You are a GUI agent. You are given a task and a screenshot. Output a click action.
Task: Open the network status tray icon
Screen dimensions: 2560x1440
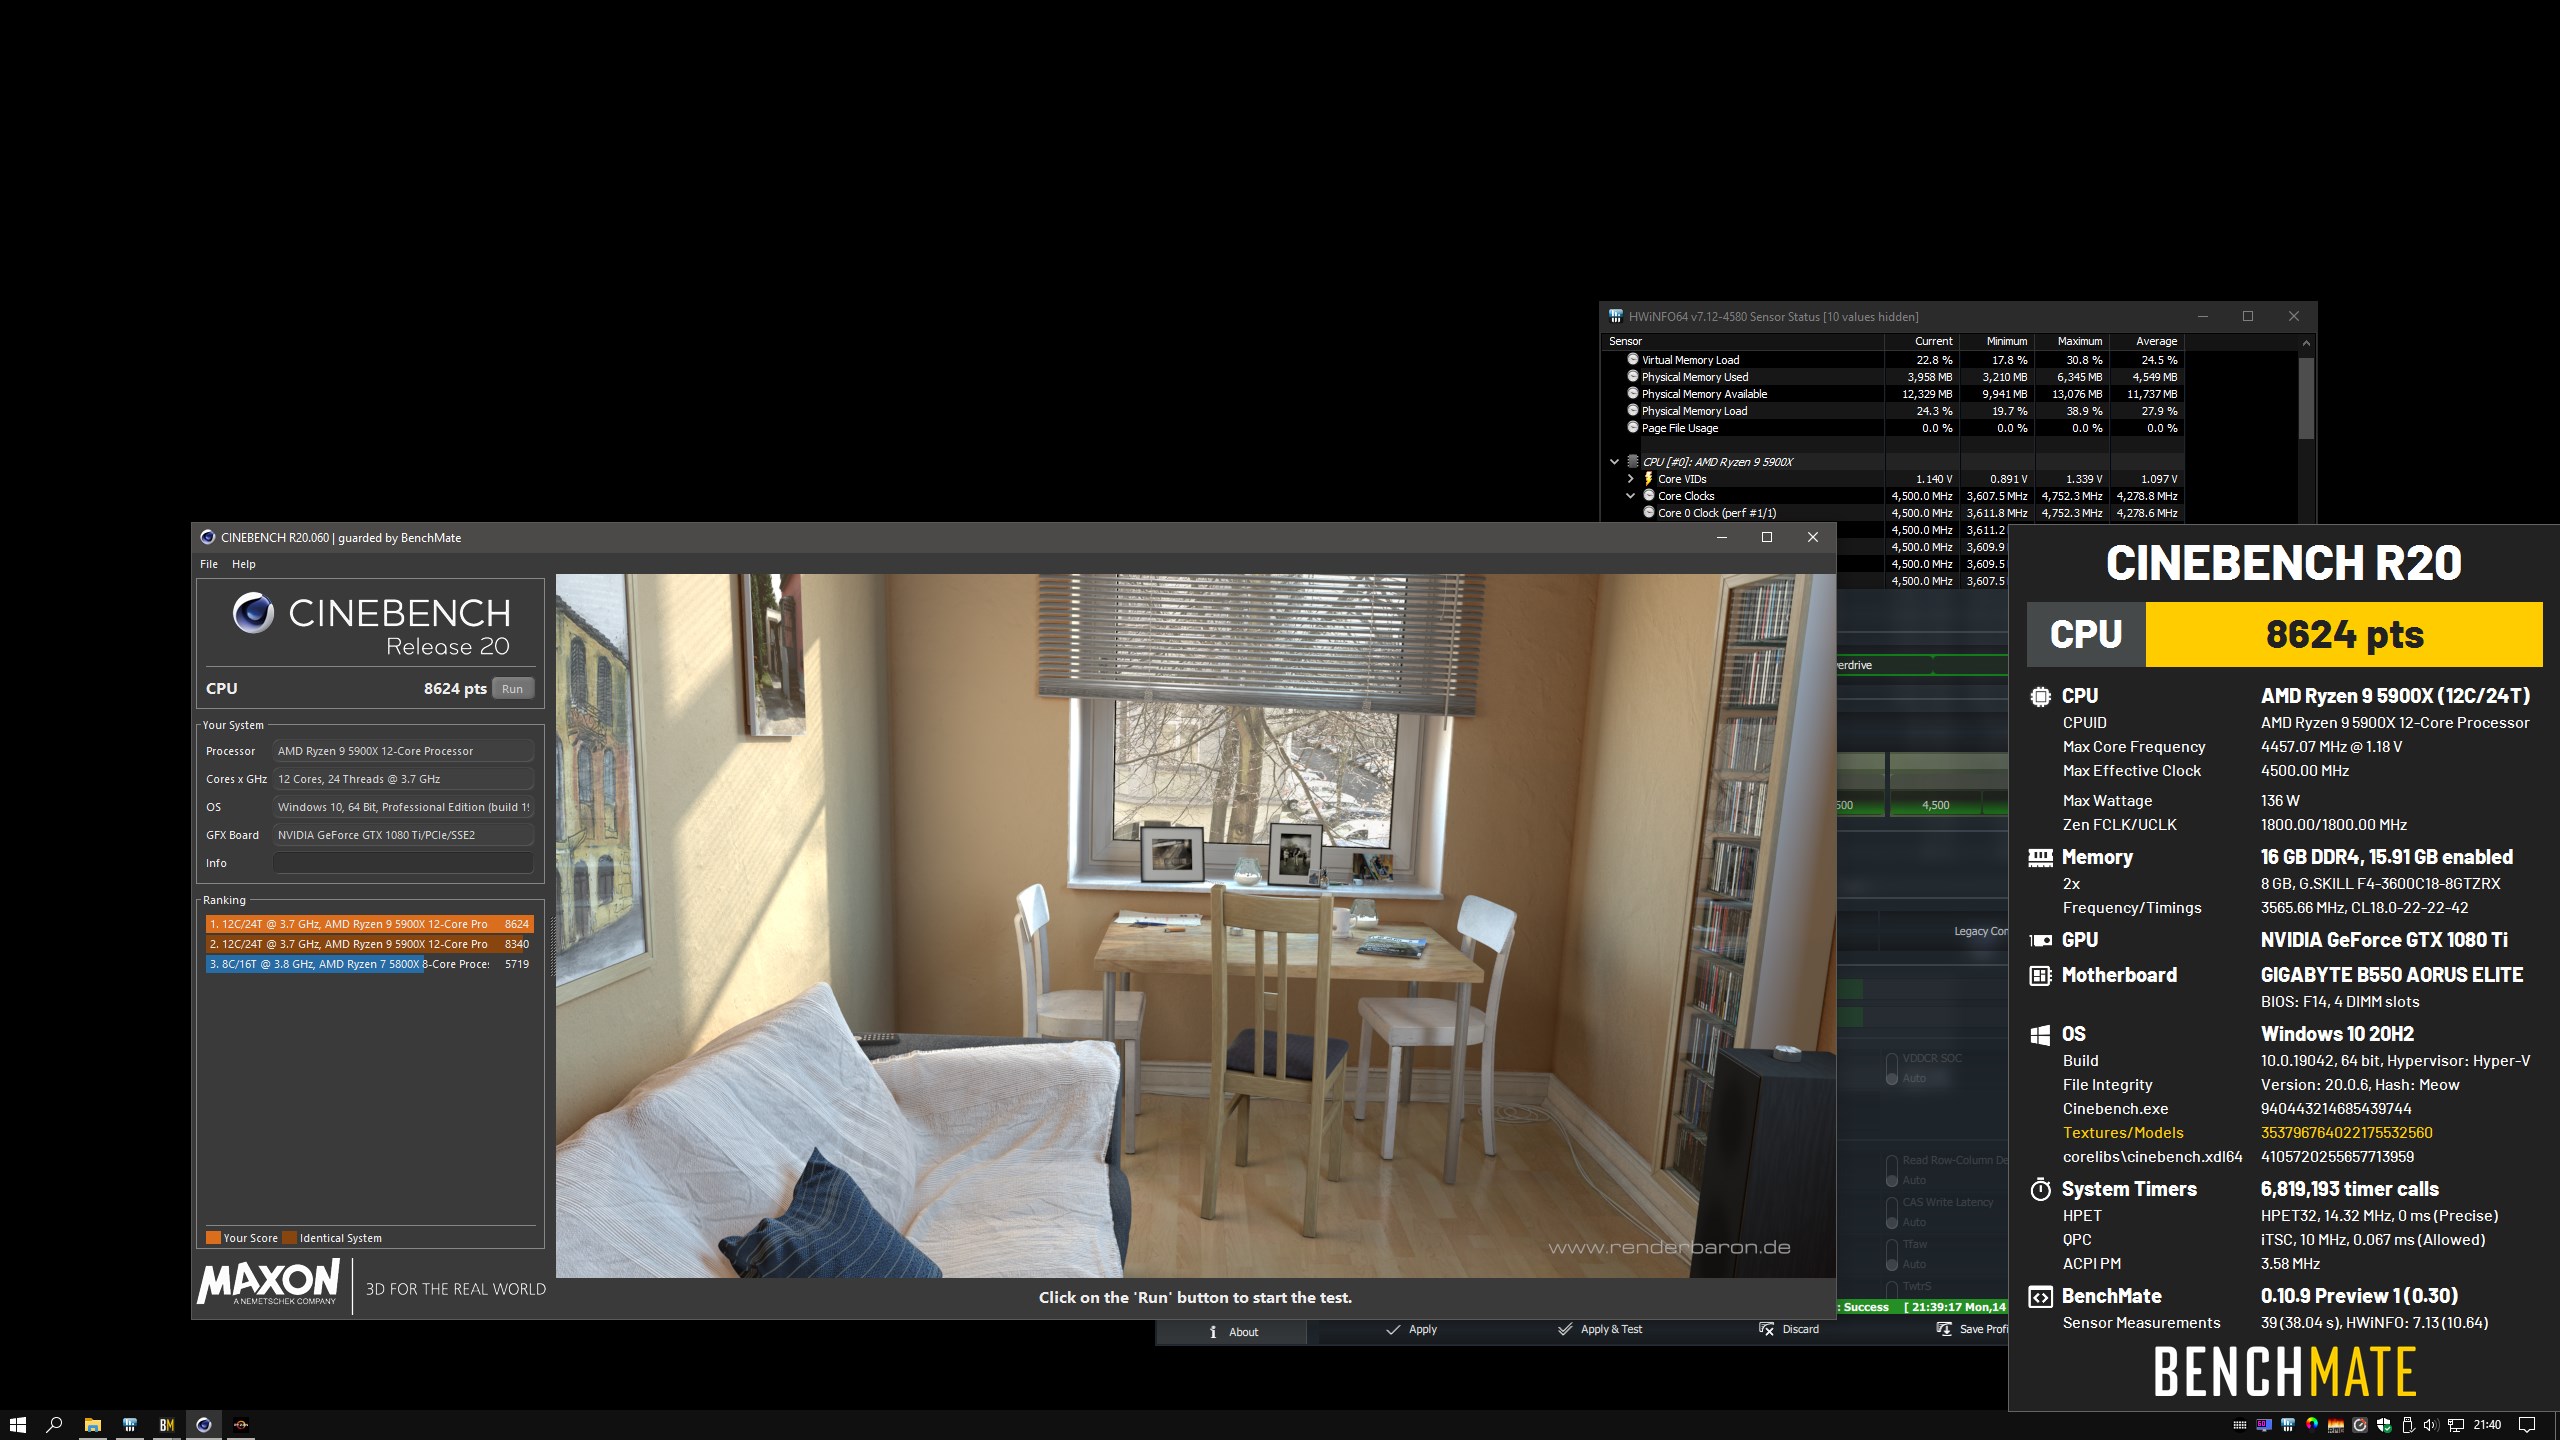tap(2455, 1425)
